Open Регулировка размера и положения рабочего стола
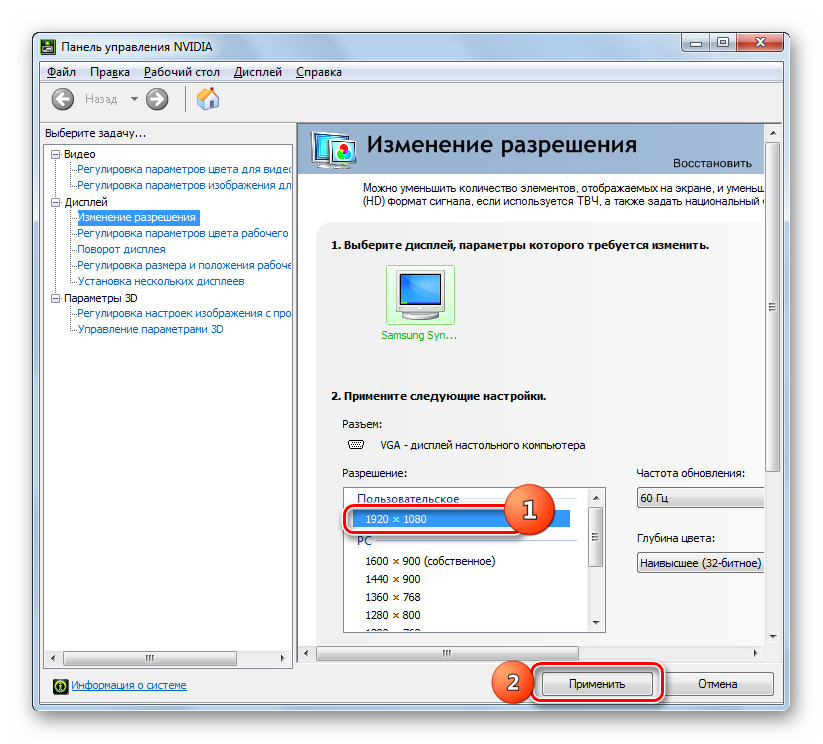823x744 pixels. click(184, 265)
